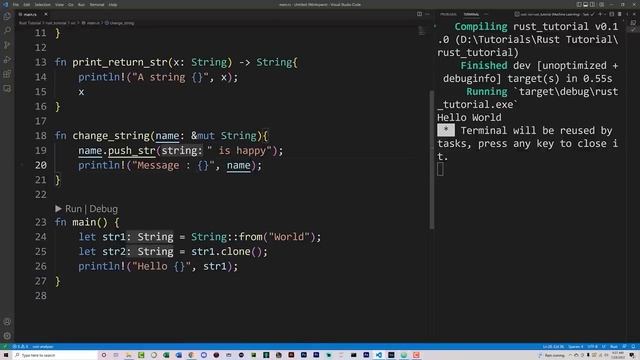Toggle secondary sidebar layout icon in title bar
The height and width of the screenshot is (360, 640).
pos(593,4)
